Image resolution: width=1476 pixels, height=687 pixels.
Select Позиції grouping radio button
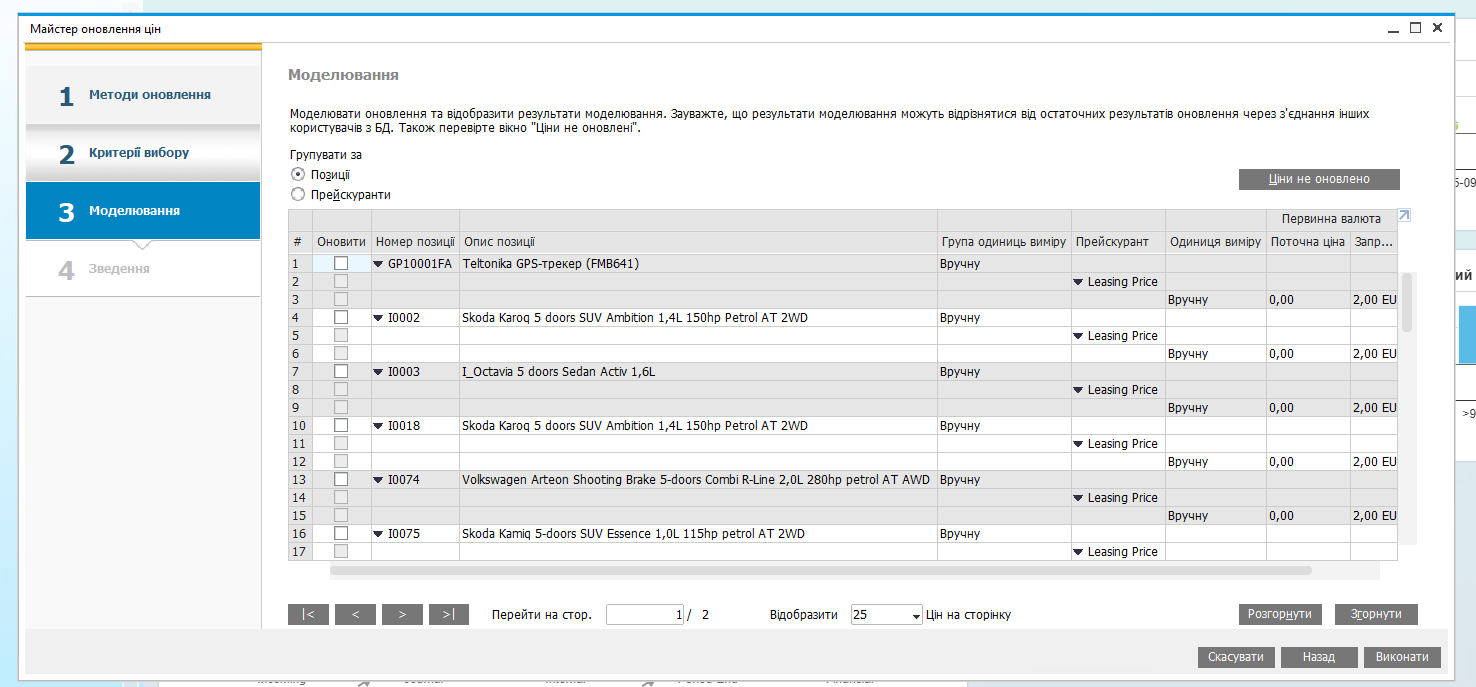pyautogui.click(x=297, y=174)
